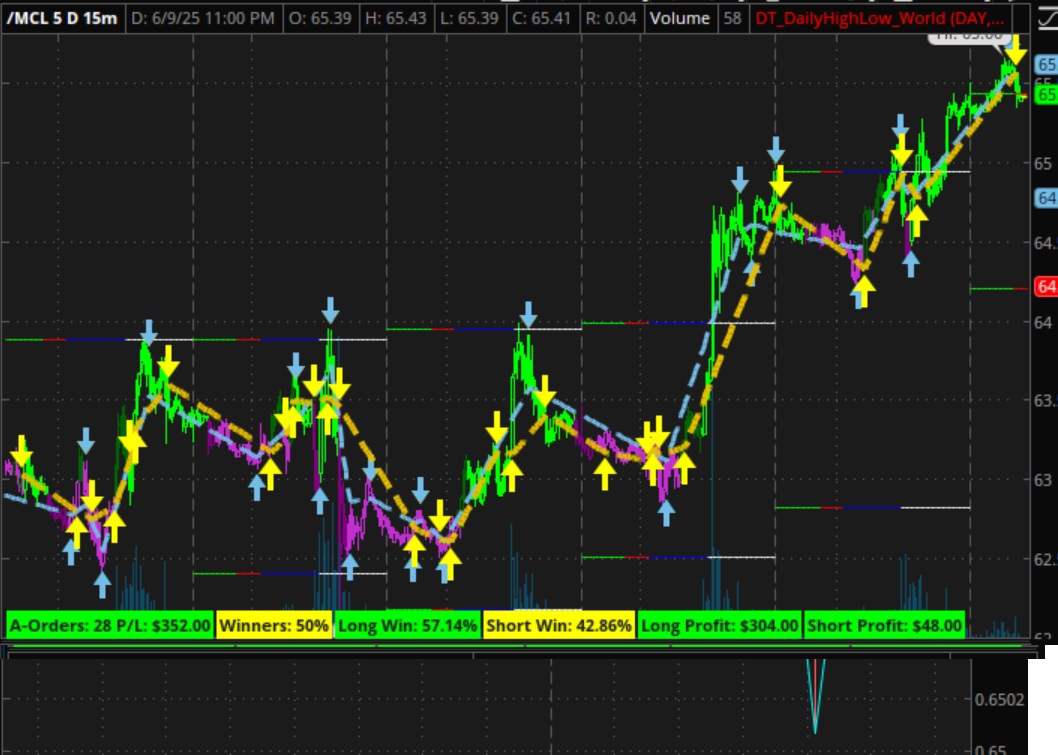Click the green last-price bubble on the axis
Screen dimensions: 1058x755
click(1047, 94)
